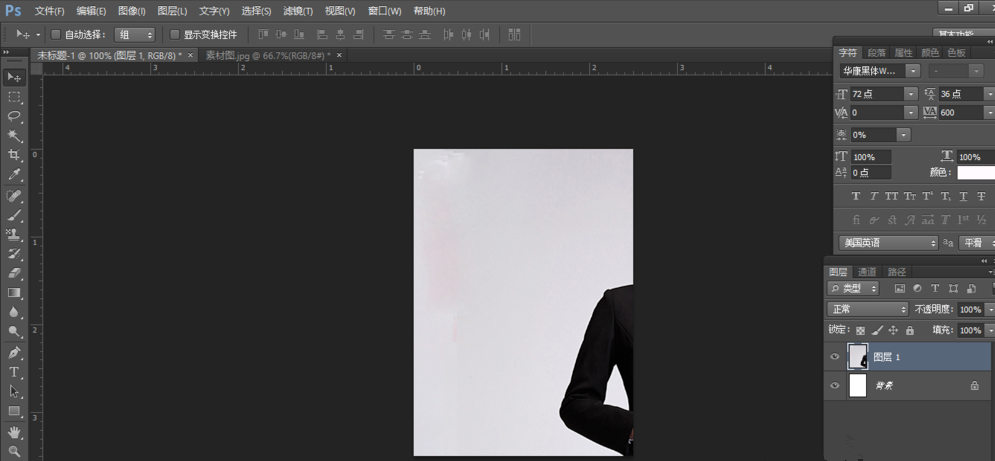The image size is (995, 461).
Task: Open the 滤镜(T) menu
Action: pos(298,11)
